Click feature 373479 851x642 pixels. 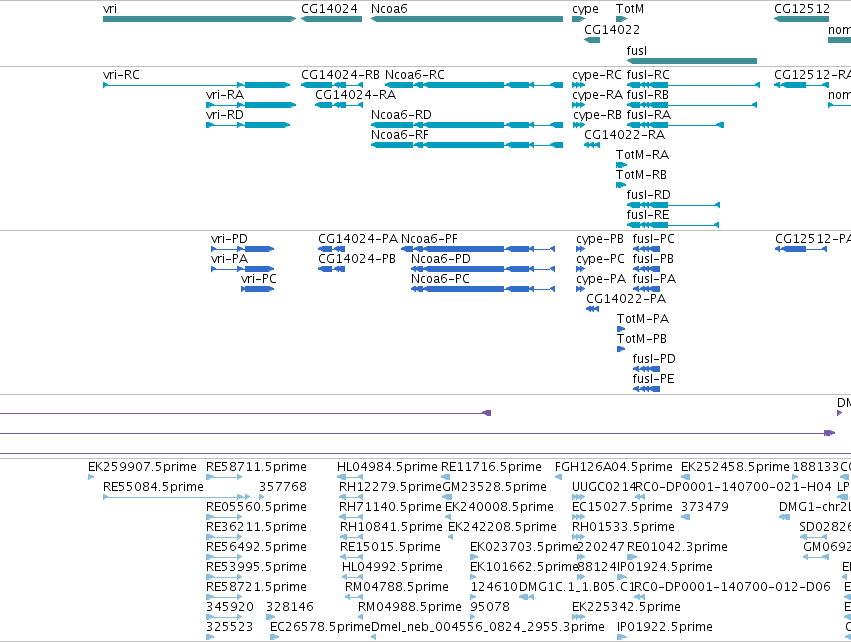686,517
